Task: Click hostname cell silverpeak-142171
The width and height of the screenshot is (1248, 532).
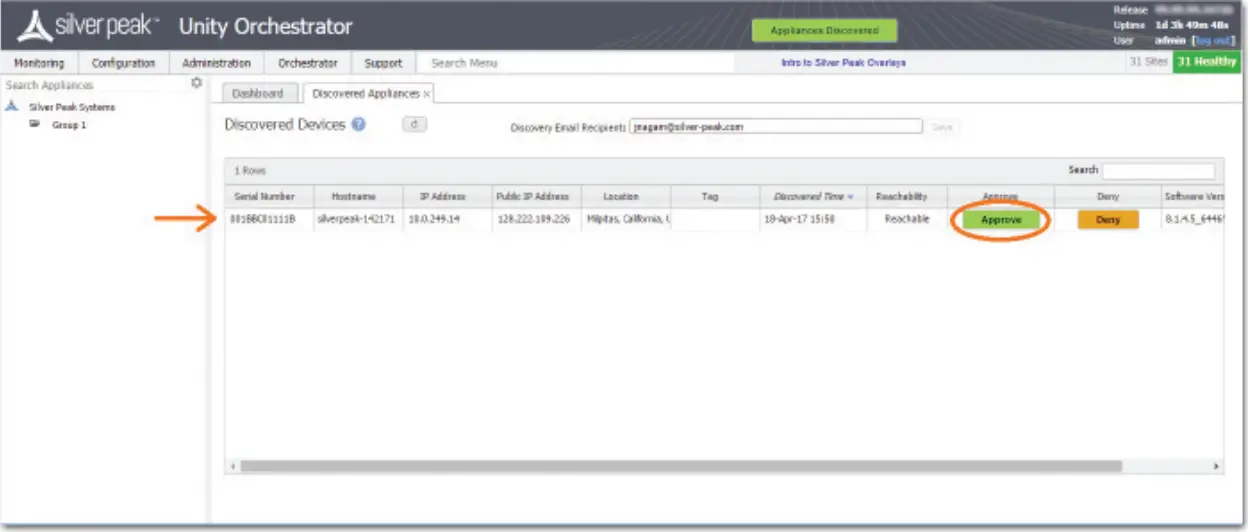Action: [x=359, y=219]
